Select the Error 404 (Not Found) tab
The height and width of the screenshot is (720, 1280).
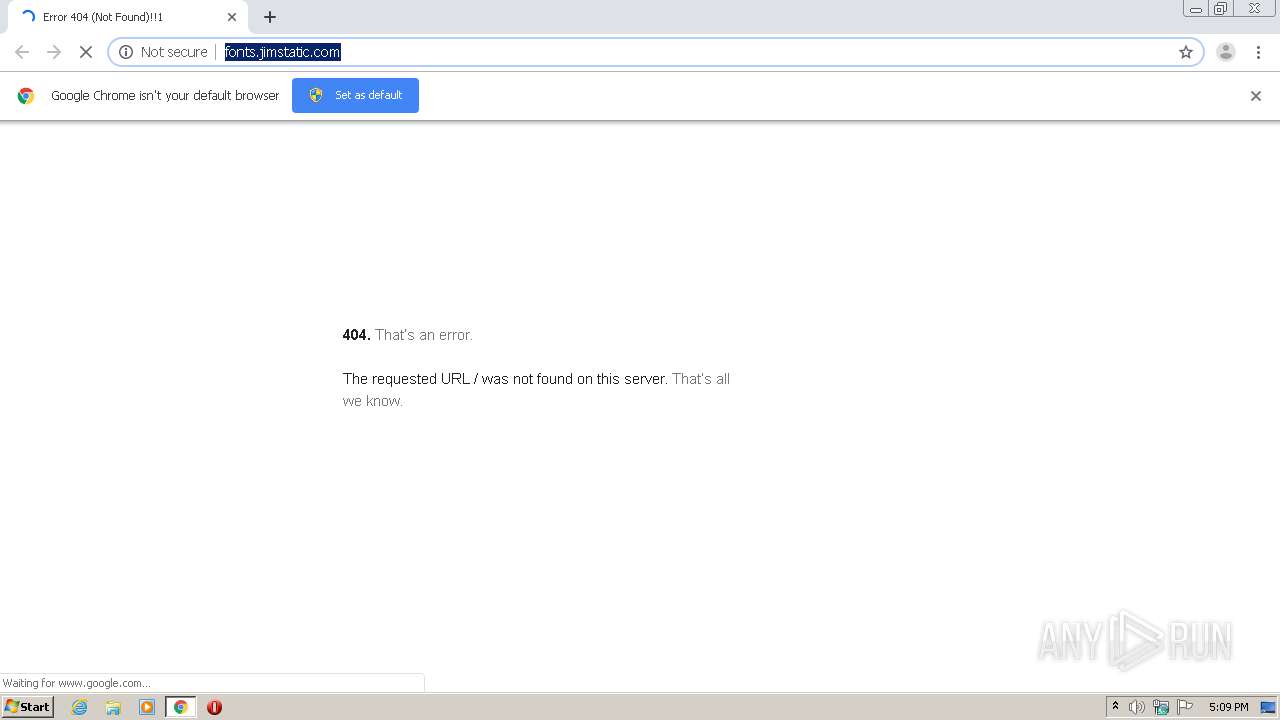(x=128, y=17)
